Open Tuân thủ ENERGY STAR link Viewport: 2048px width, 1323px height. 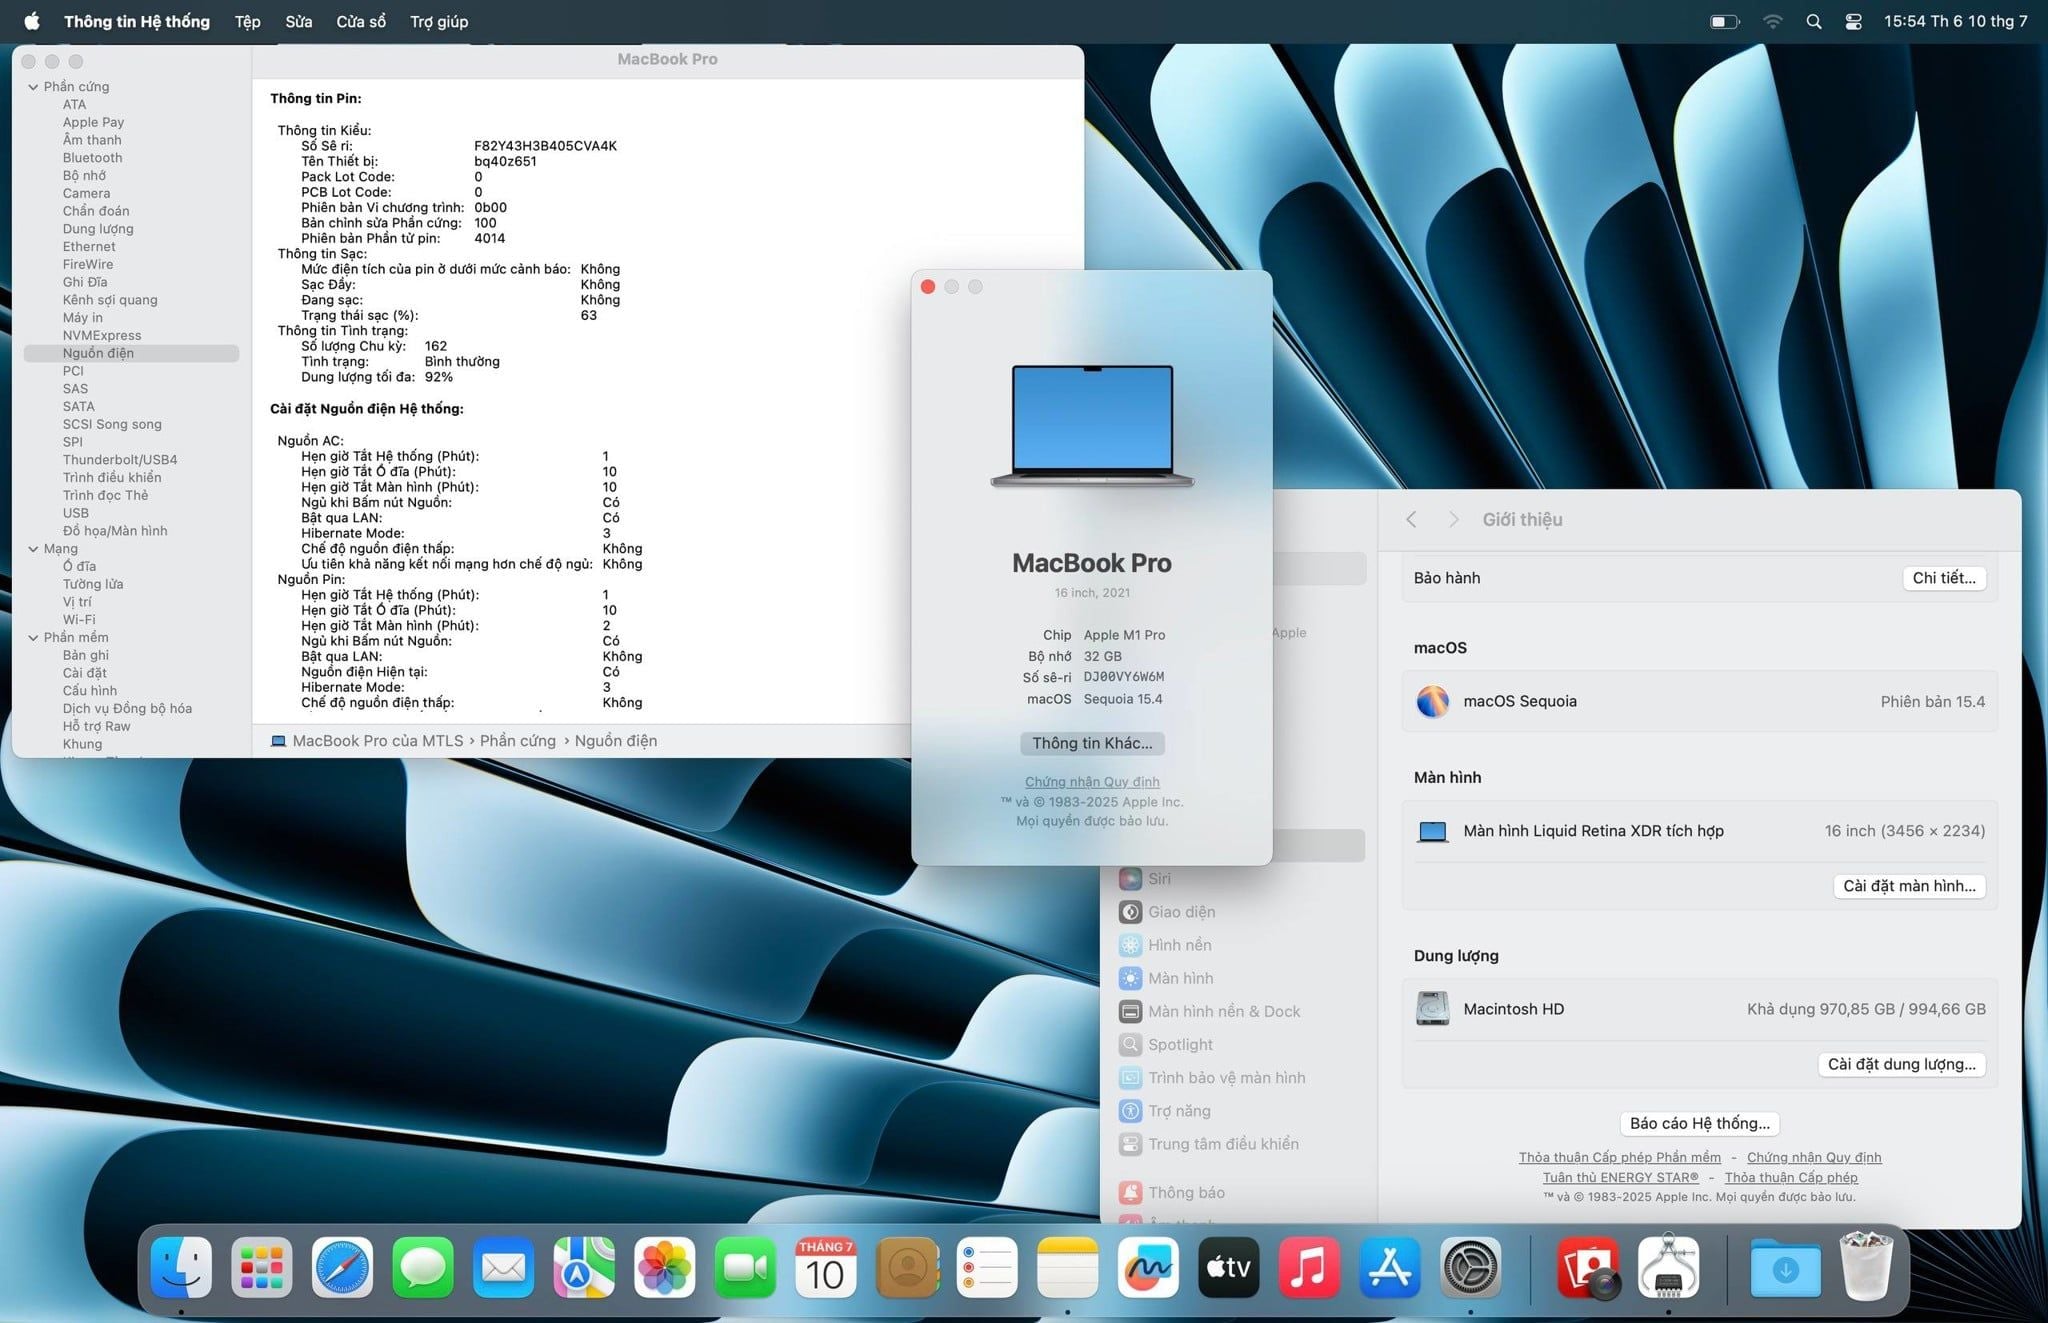pos(1620,1177)
